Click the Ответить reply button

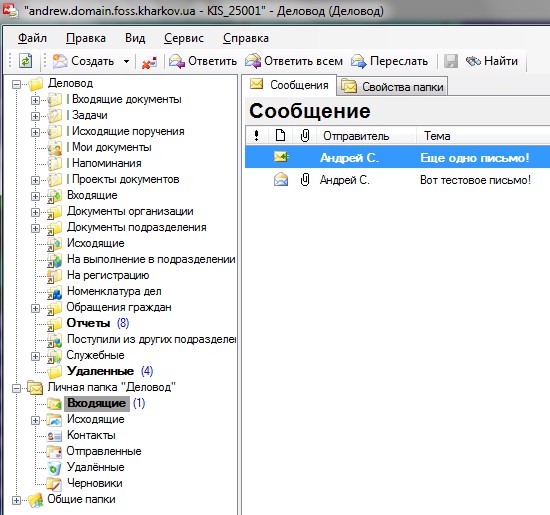203,61
